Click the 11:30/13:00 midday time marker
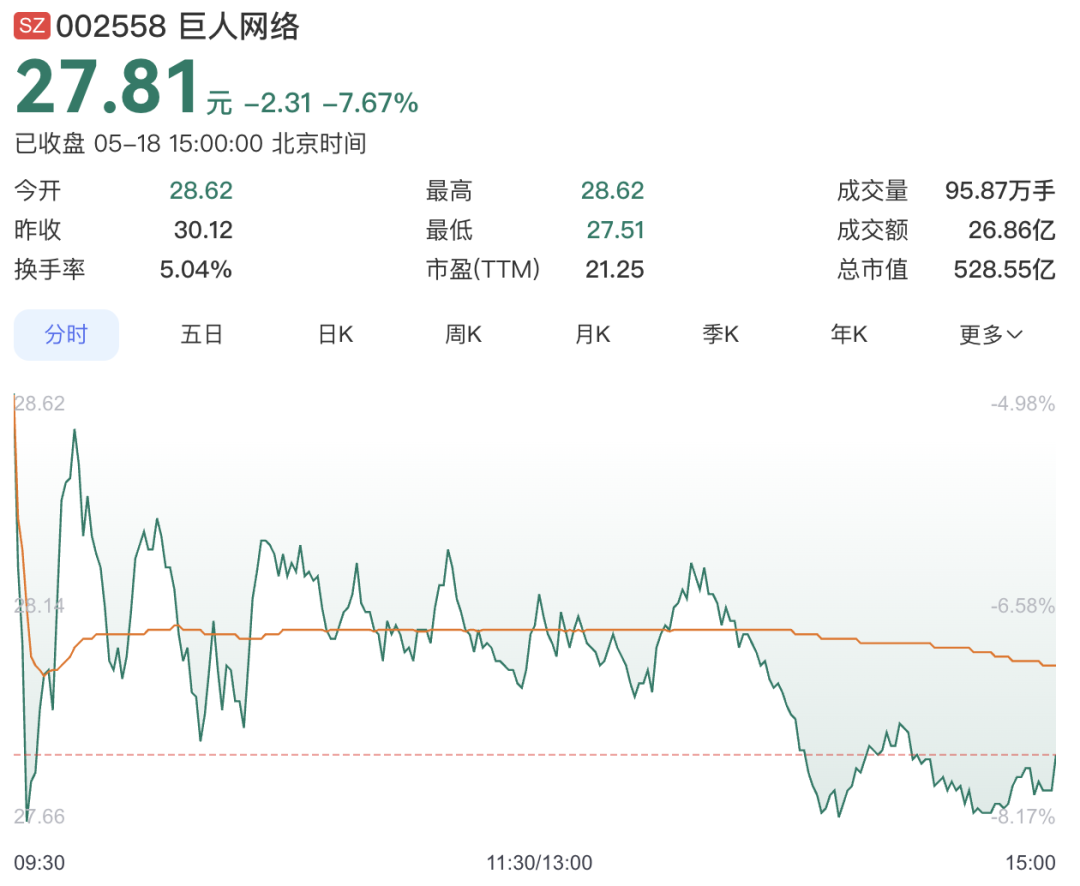 (539, 863)
